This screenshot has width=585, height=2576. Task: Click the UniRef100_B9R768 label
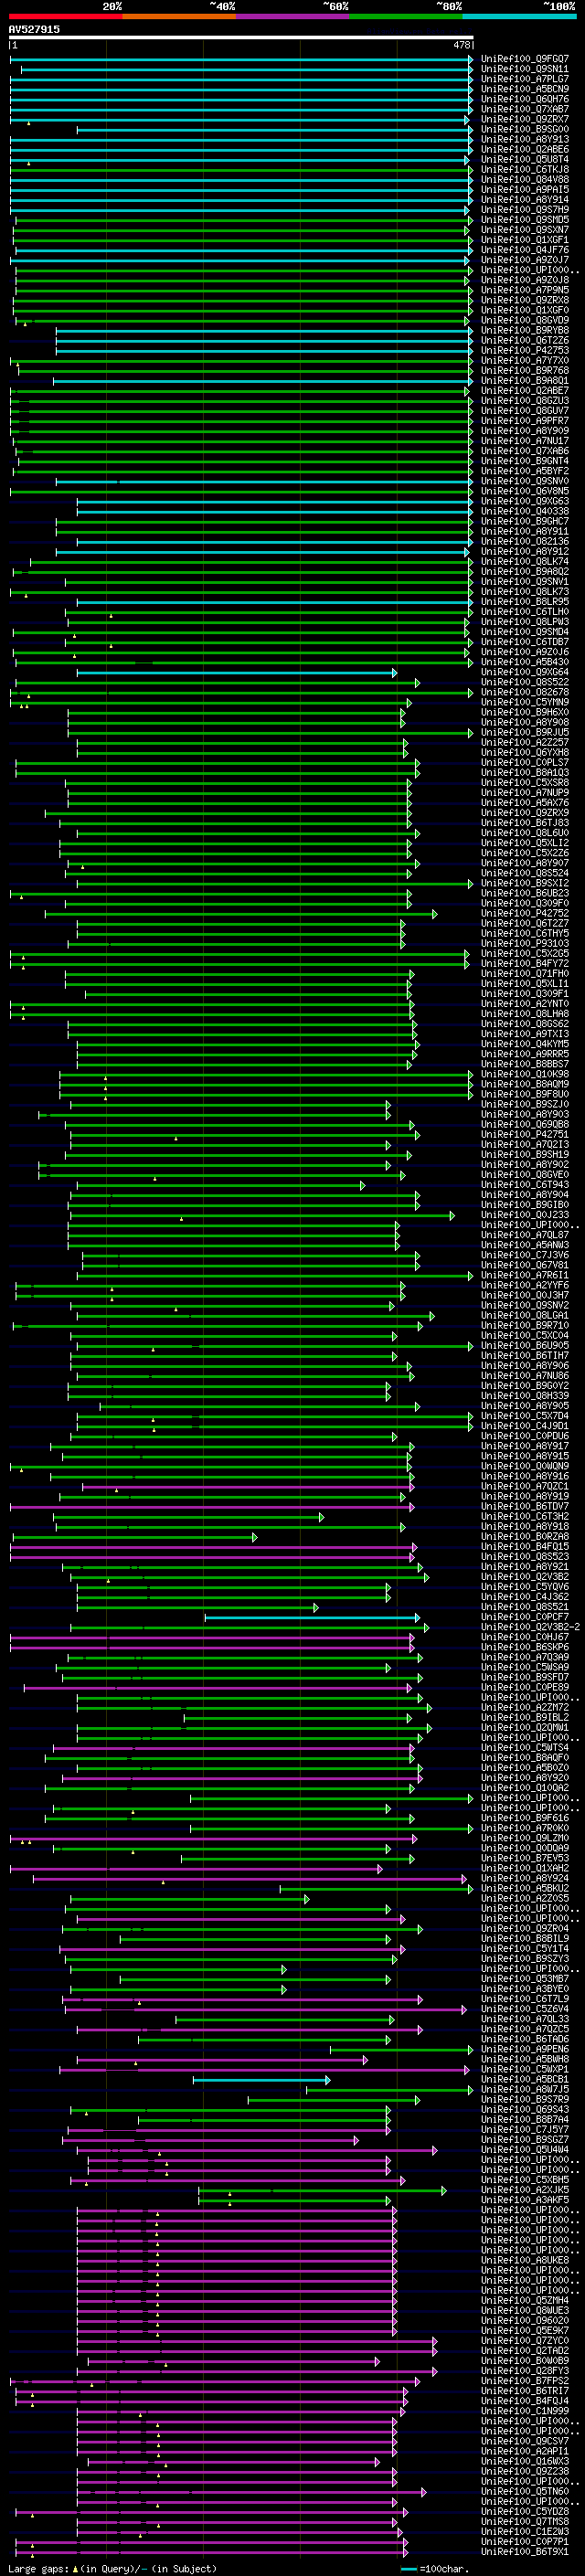pyautogui.click(x=525, y=370)
